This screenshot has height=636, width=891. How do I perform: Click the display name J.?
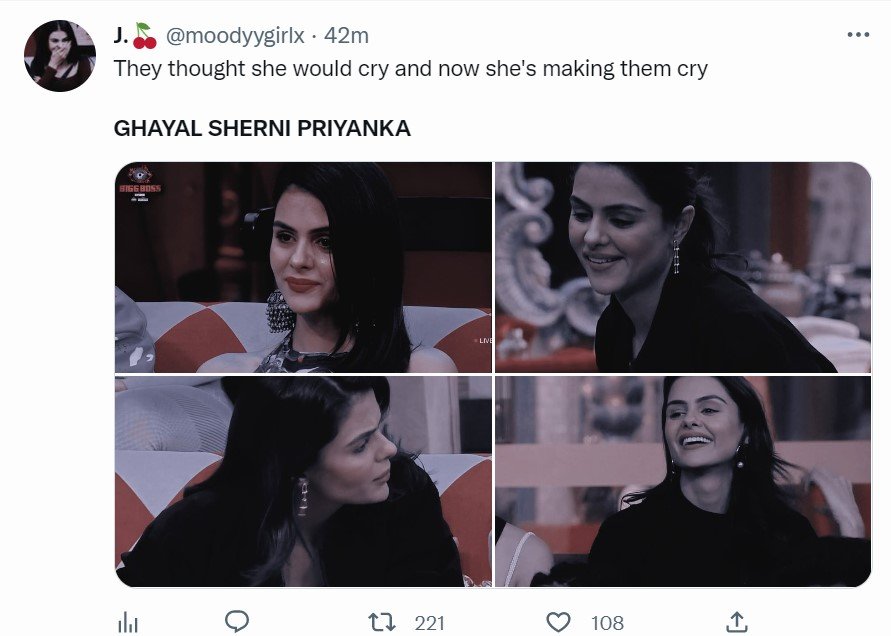(120, 33)
